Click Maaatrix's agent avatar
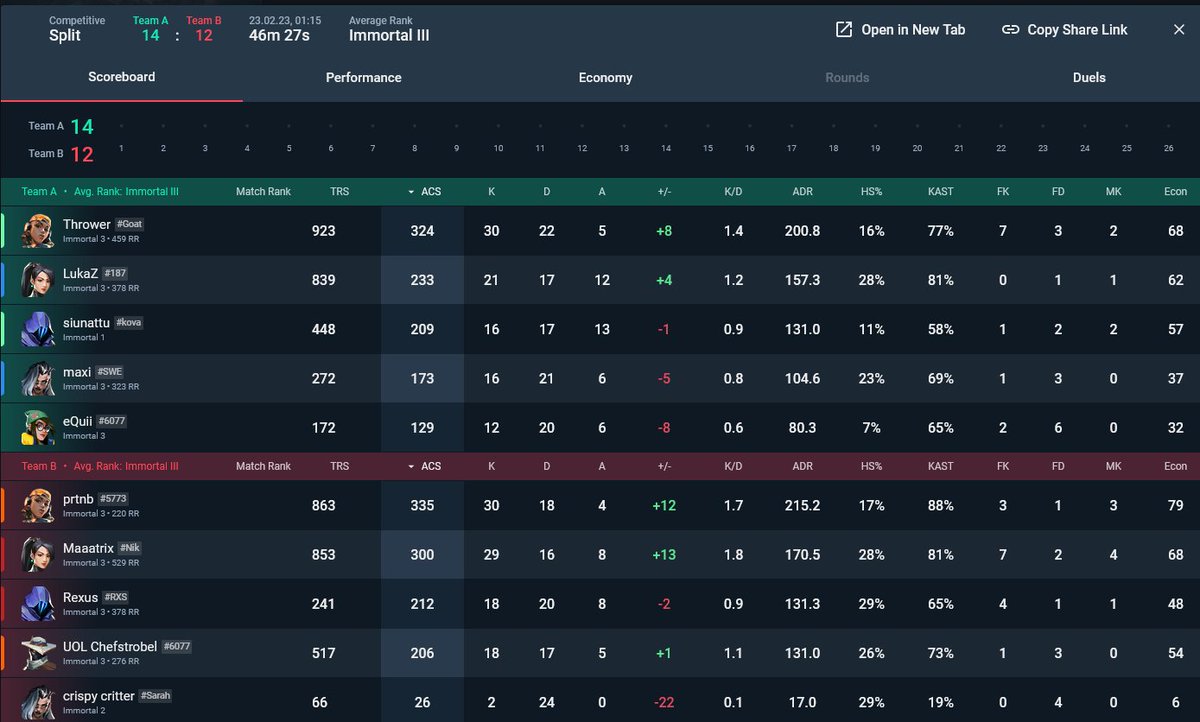 click(38, 555)
